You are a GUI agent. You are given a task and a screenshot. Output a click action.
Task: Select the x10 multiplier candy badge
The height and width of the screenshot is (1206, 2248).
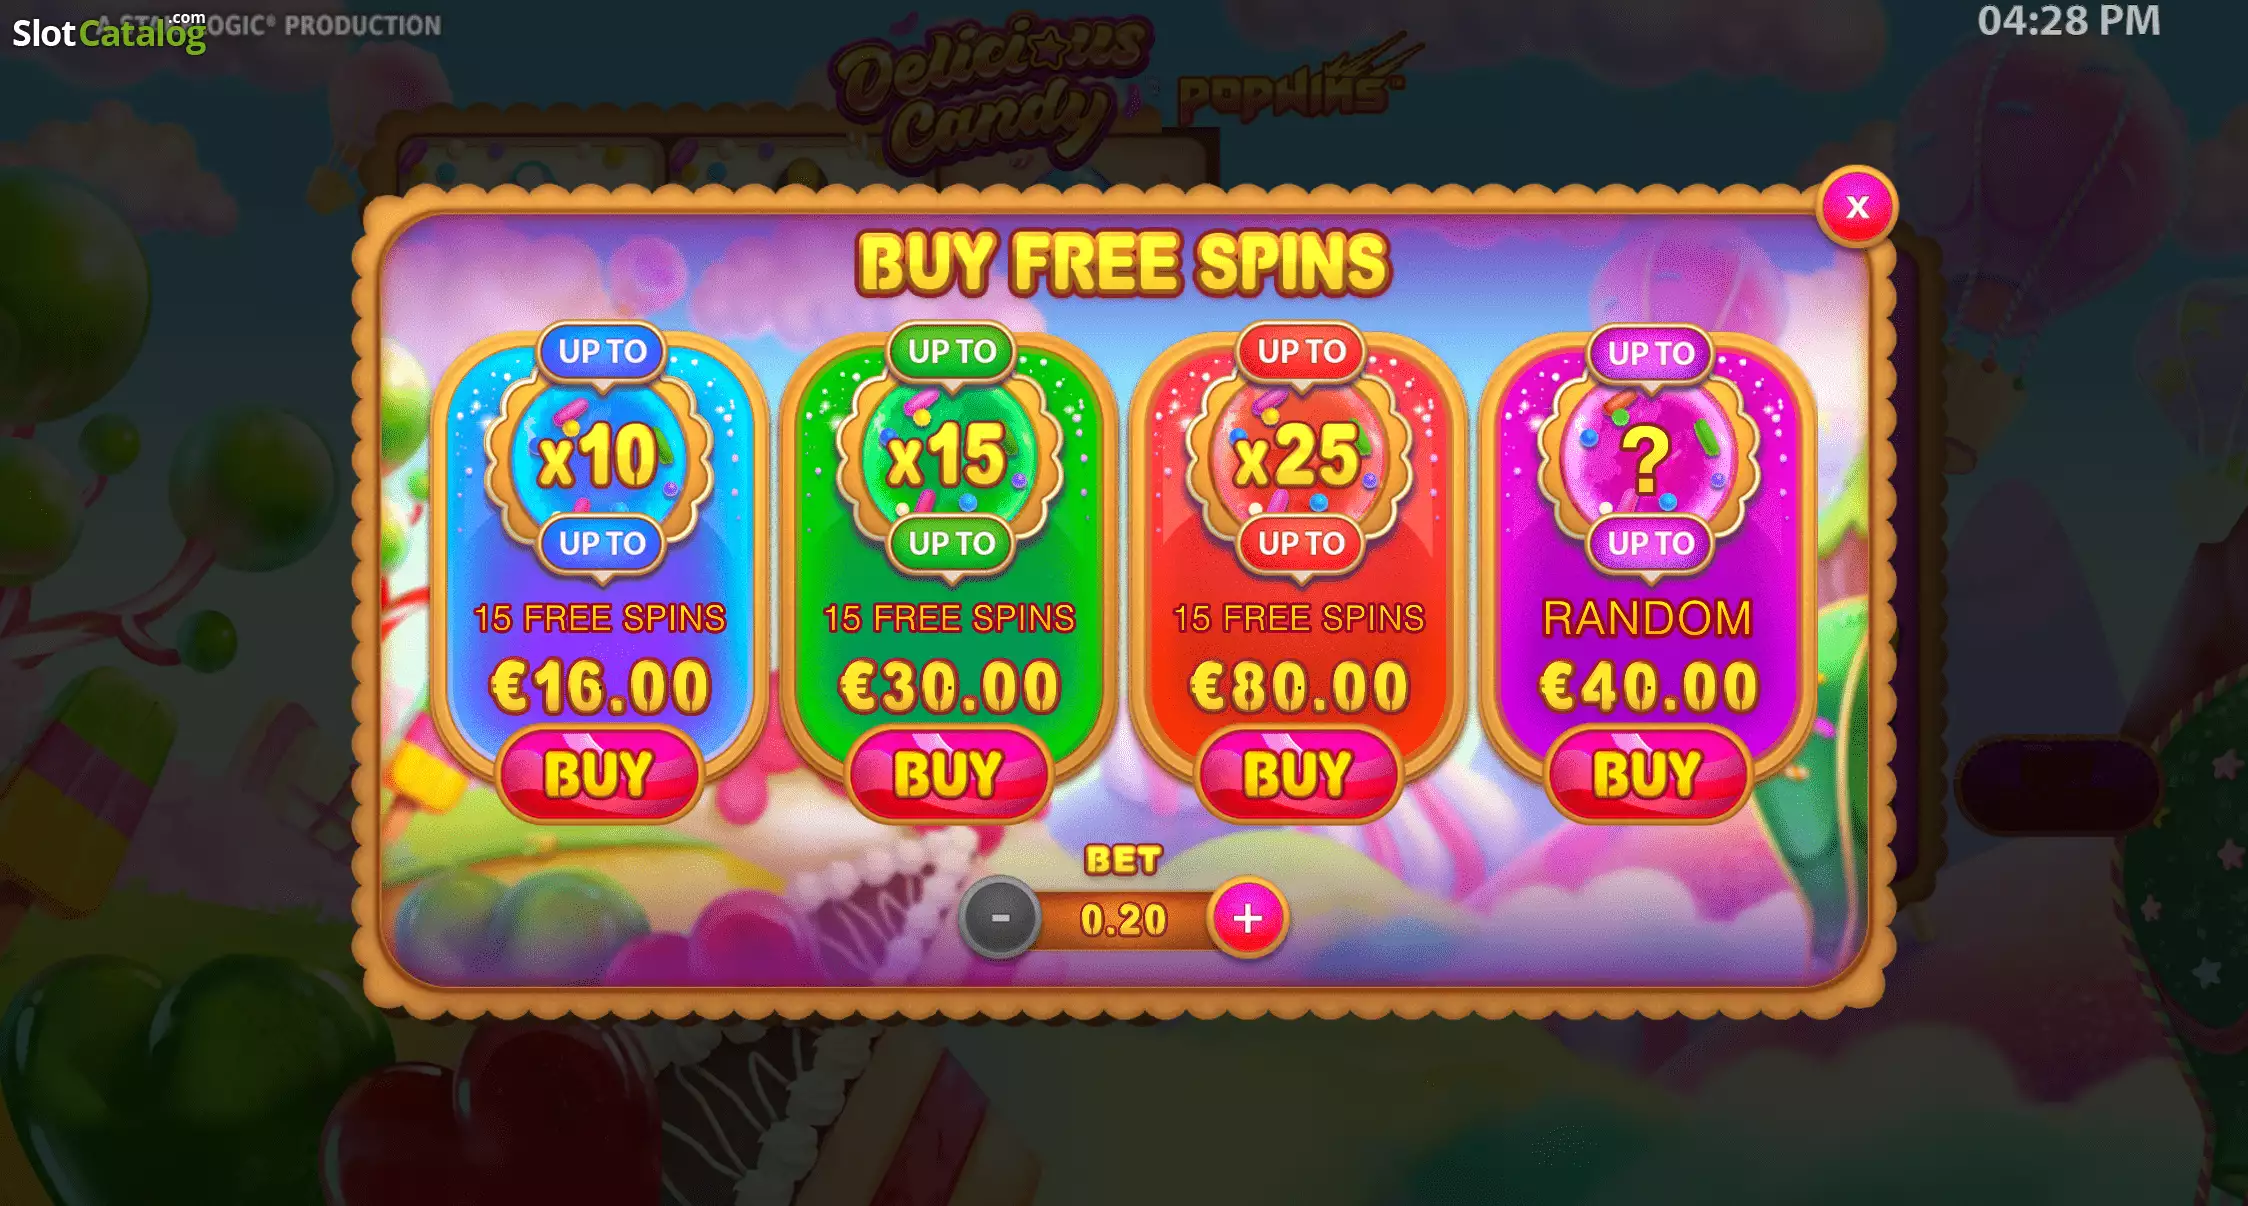click(x=598, y=456)
